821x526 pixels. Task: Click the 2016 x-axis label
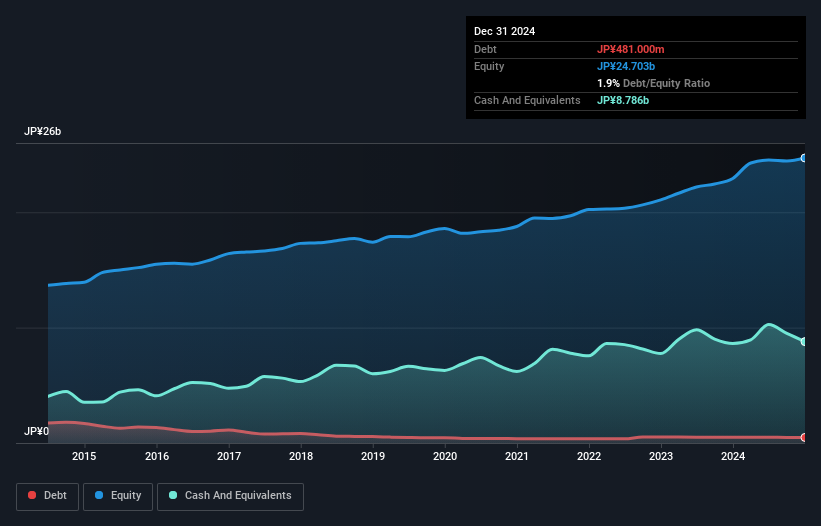[x=157, y=456]
